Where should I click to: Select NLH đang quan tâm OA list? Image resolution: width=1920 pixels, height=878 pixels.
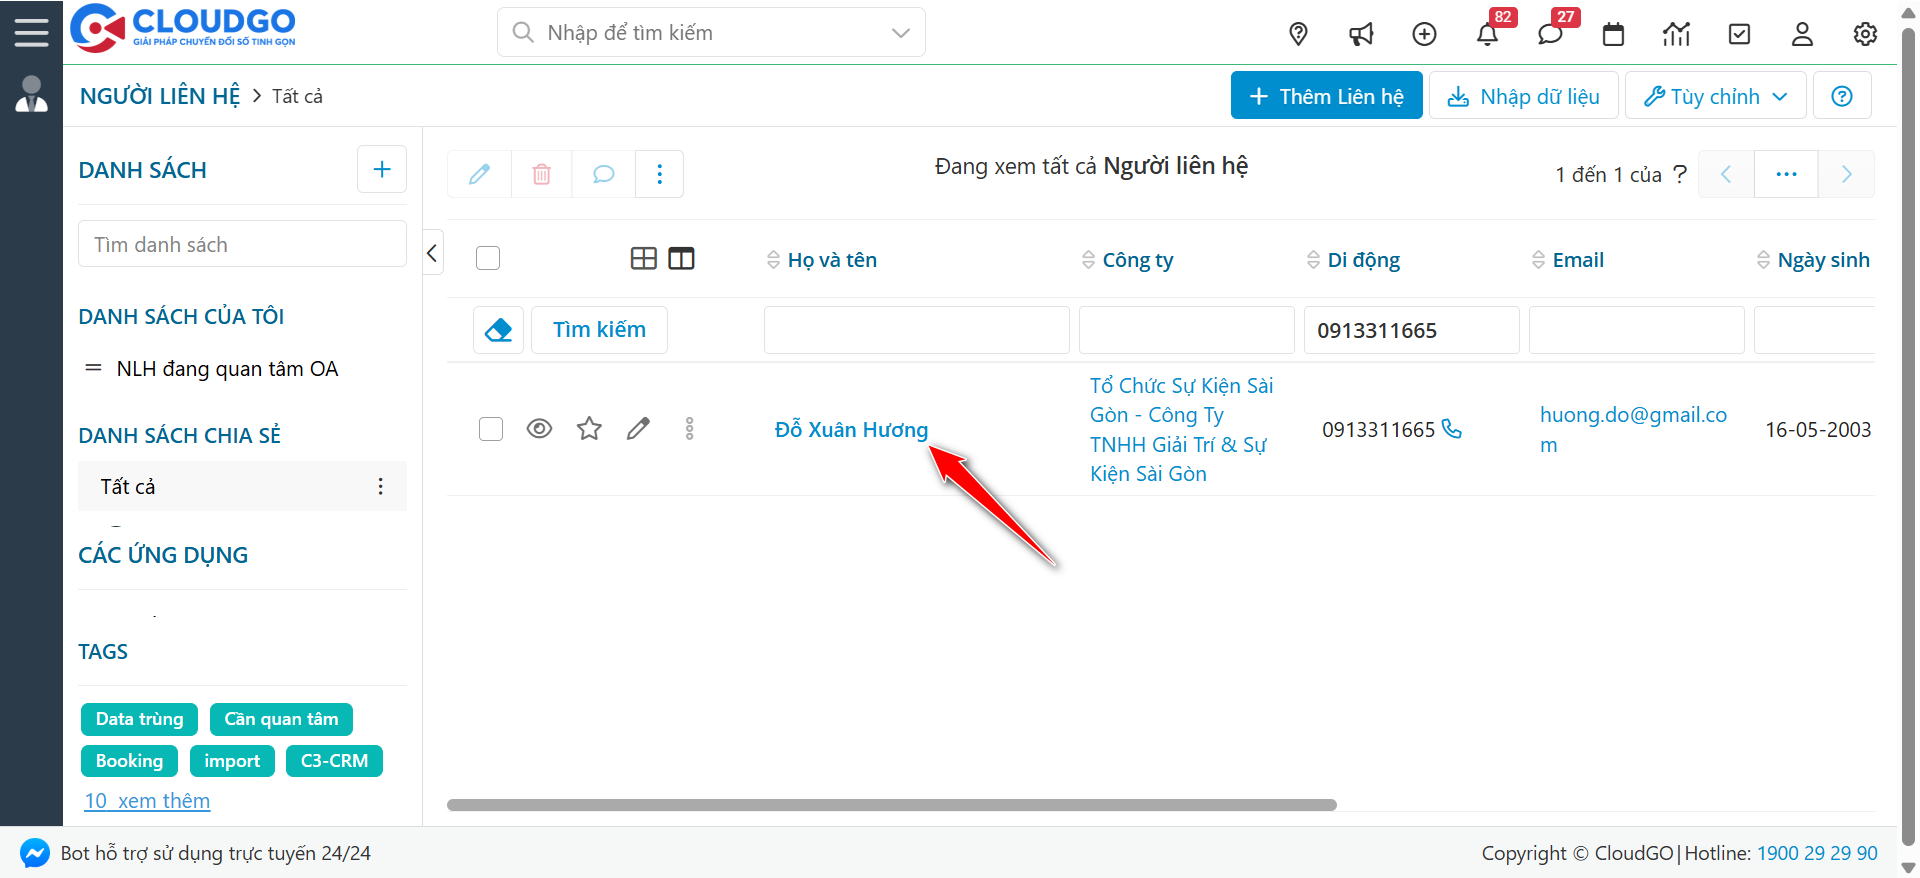(x=227, y=369)
